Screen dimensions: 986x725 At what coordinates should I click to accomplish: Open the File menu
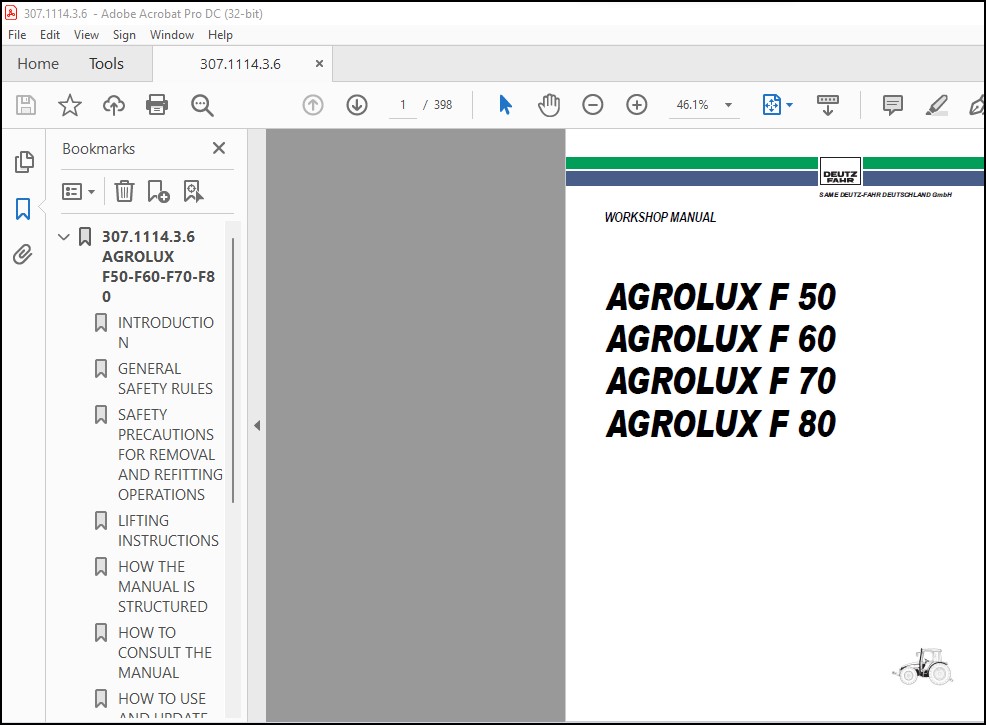[17, 35]
